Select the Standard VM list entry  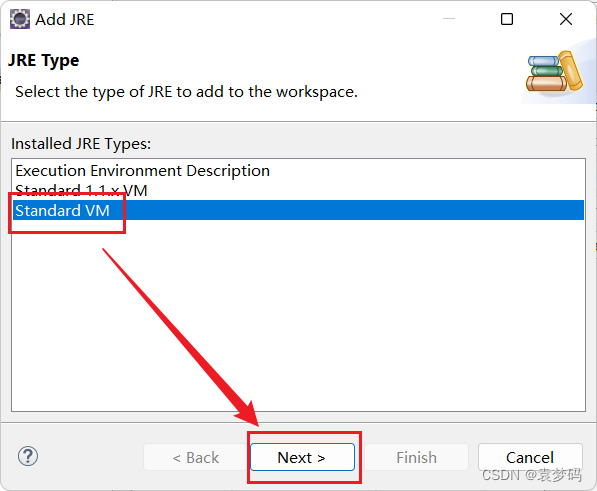(298, 210)
